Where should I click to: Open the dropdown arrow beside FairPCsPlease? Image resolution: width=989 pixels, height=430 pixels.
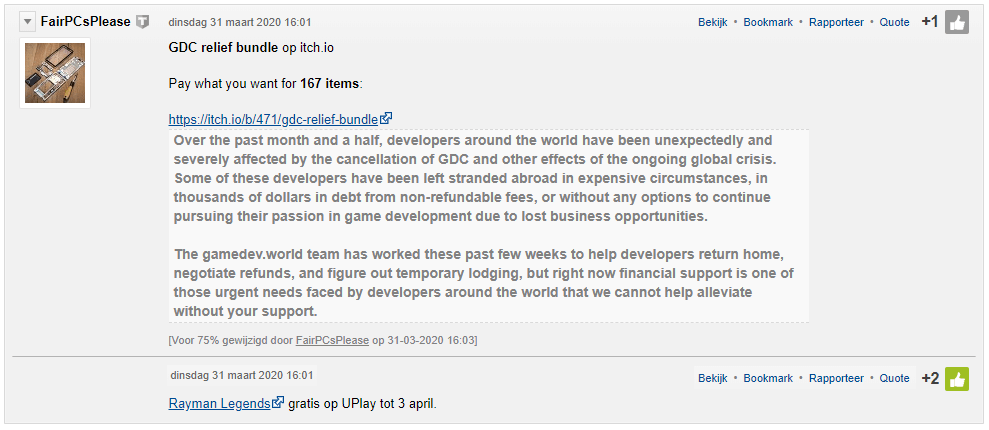[27, 22]
